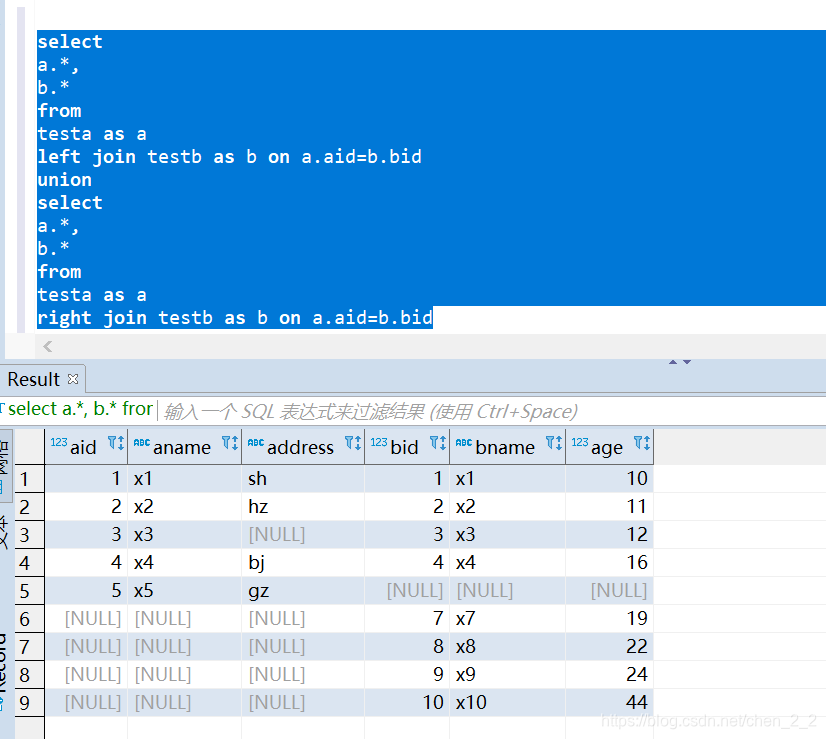The image size is (826, 739).
Task: Click the NULL address cell in row 3
Action: coord(303,535)
